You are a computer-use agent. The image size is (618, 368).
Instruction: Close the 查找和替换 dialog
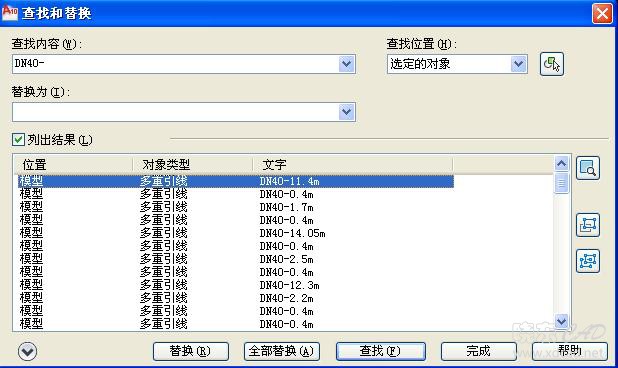click(602, 13)
